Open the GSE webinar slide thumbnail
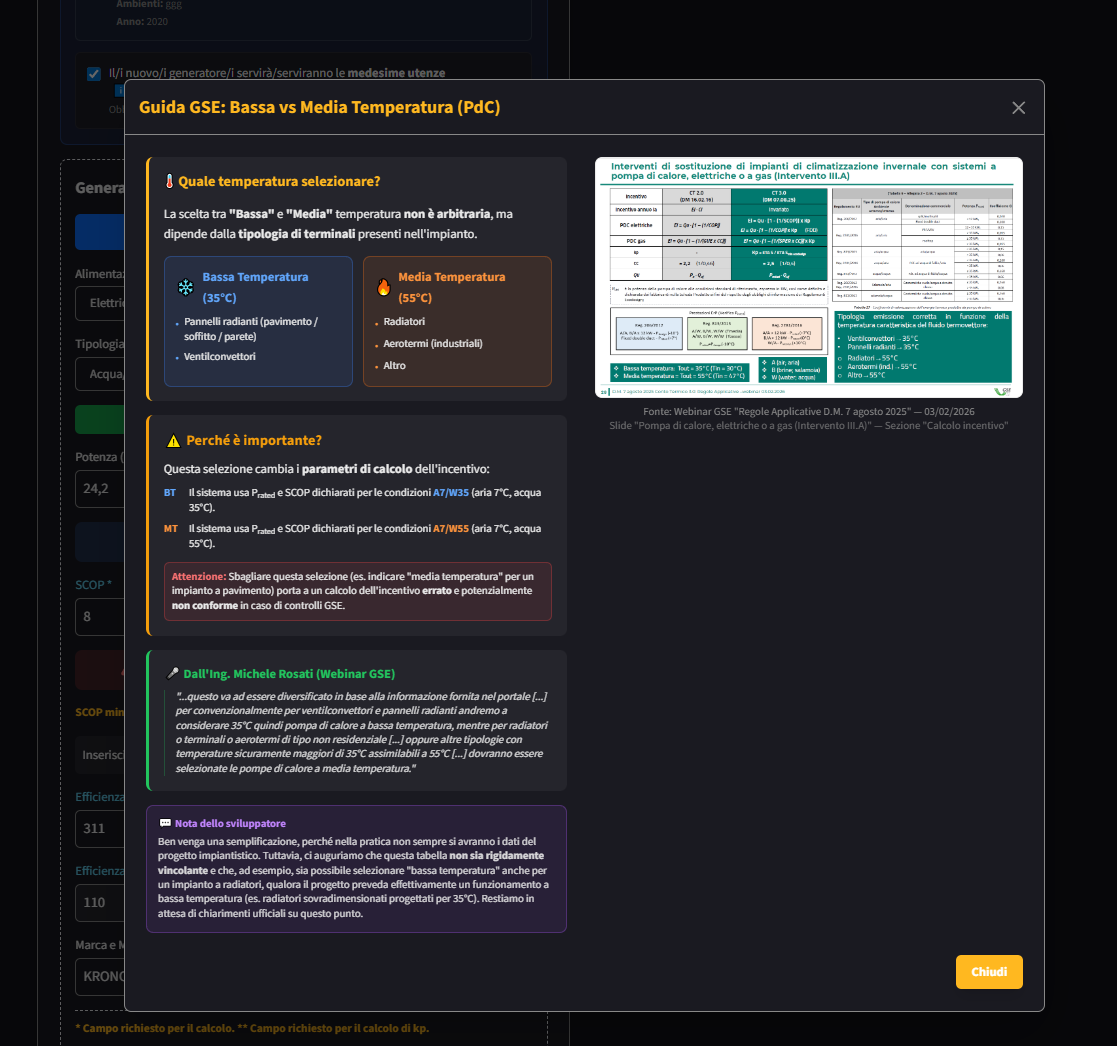 click(808, 277)
